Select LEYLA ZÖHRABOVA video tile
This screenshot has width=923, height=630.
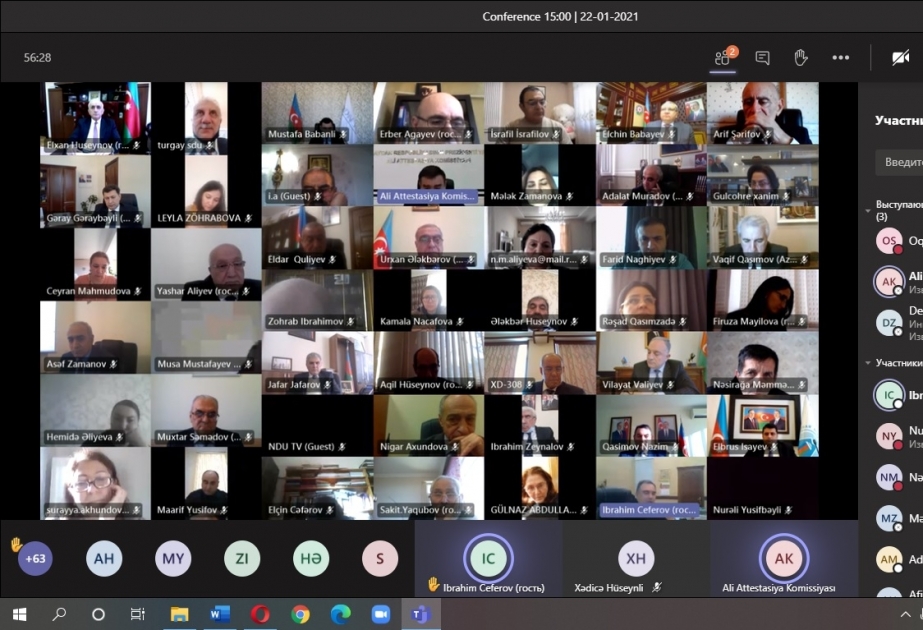click(206, 191)
